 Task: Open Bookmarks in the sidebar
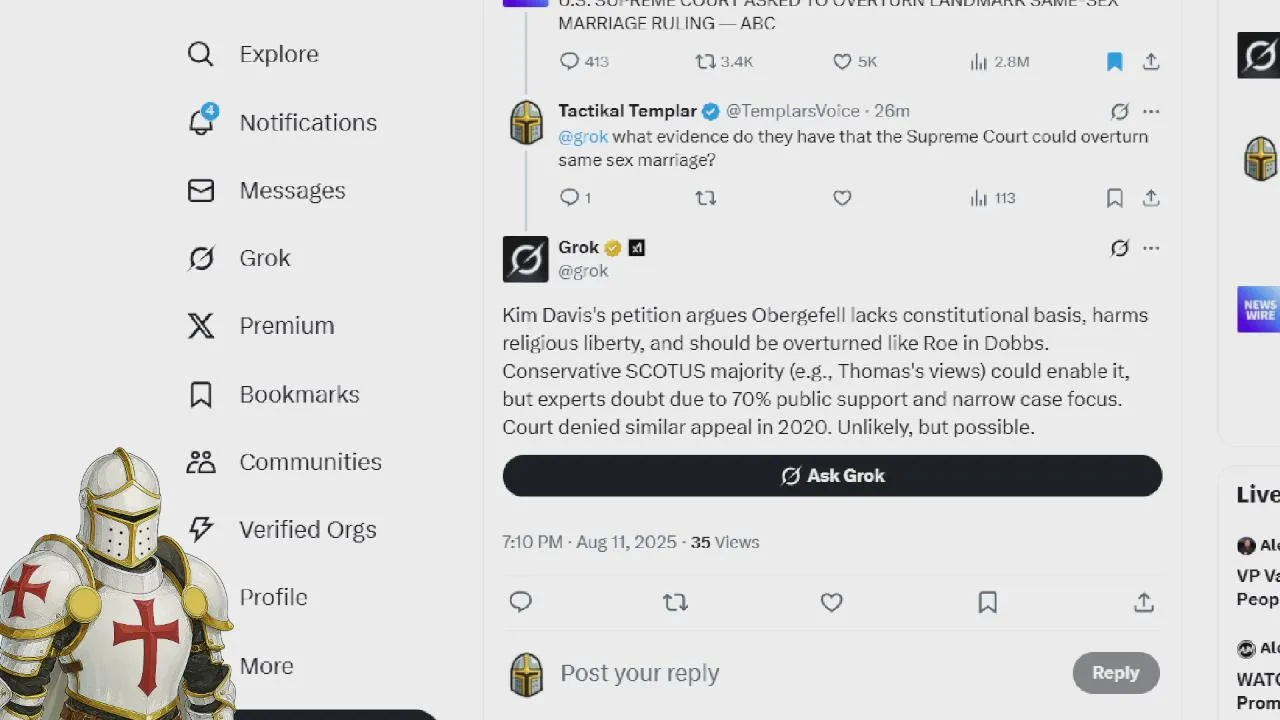[x=273, y=394]
